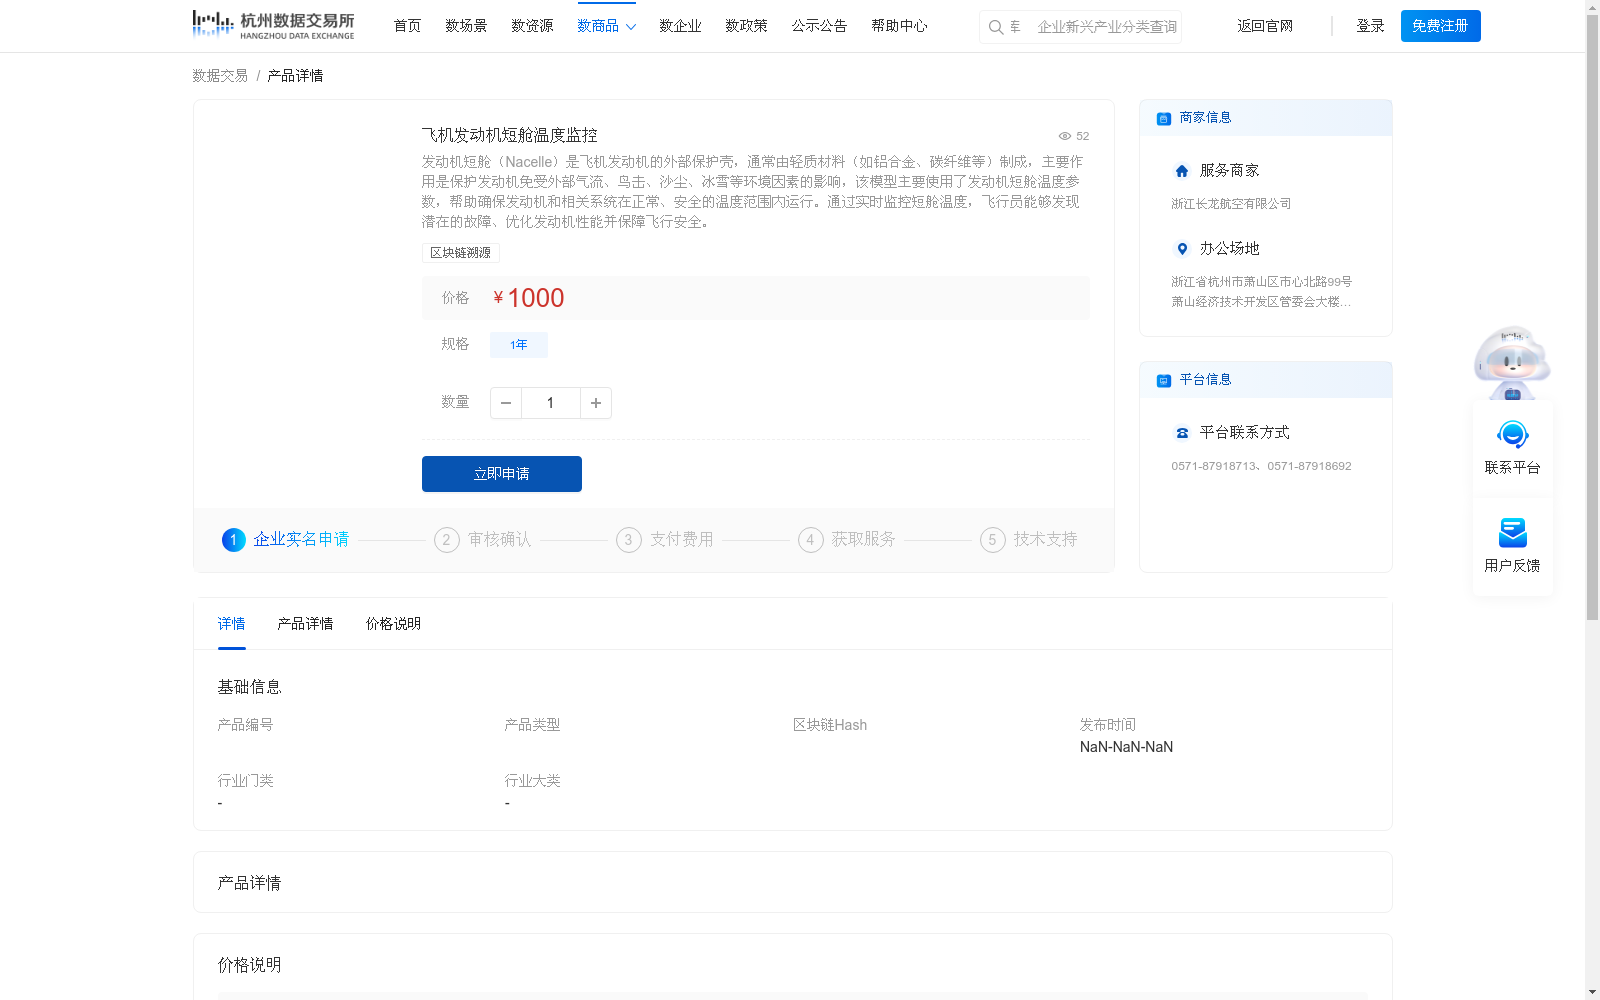Click the 立即申请 button
This screenshot has width=1600, height=1000.
[502, 474]
